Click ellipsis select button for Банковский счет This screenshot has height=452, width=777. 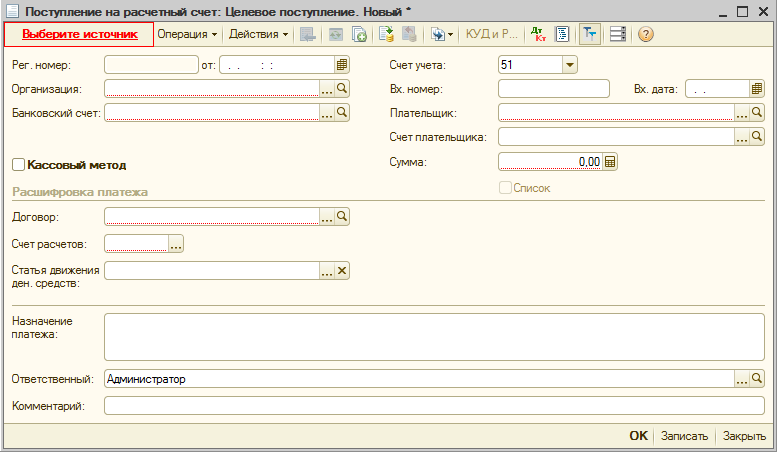[x=327, y=113]
